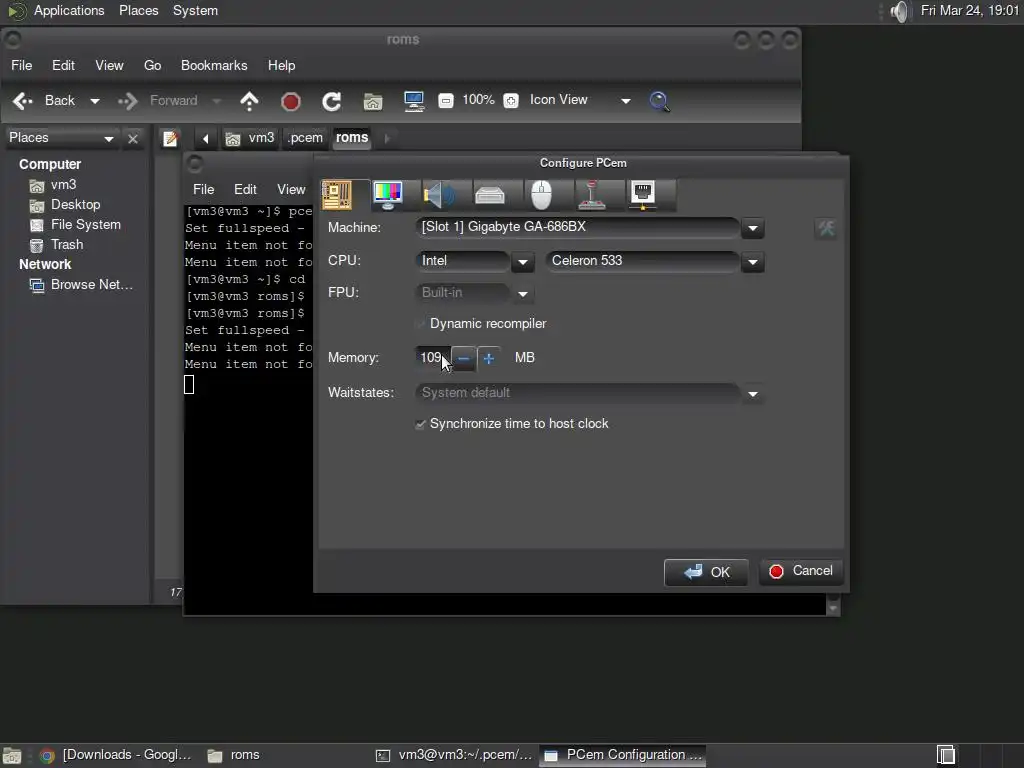Open the View menu in the roms window

coord(109,65)
